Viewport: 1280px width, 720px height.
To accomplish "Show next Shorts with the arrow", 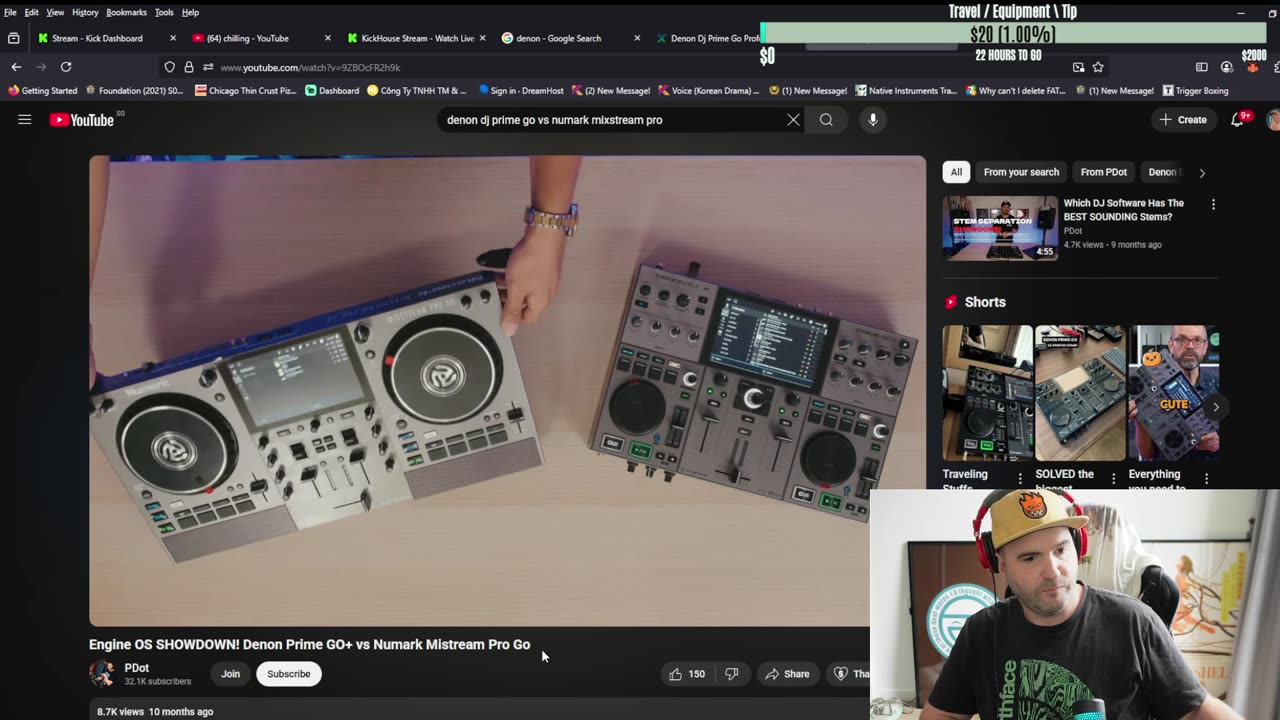I will point(1216,407).
